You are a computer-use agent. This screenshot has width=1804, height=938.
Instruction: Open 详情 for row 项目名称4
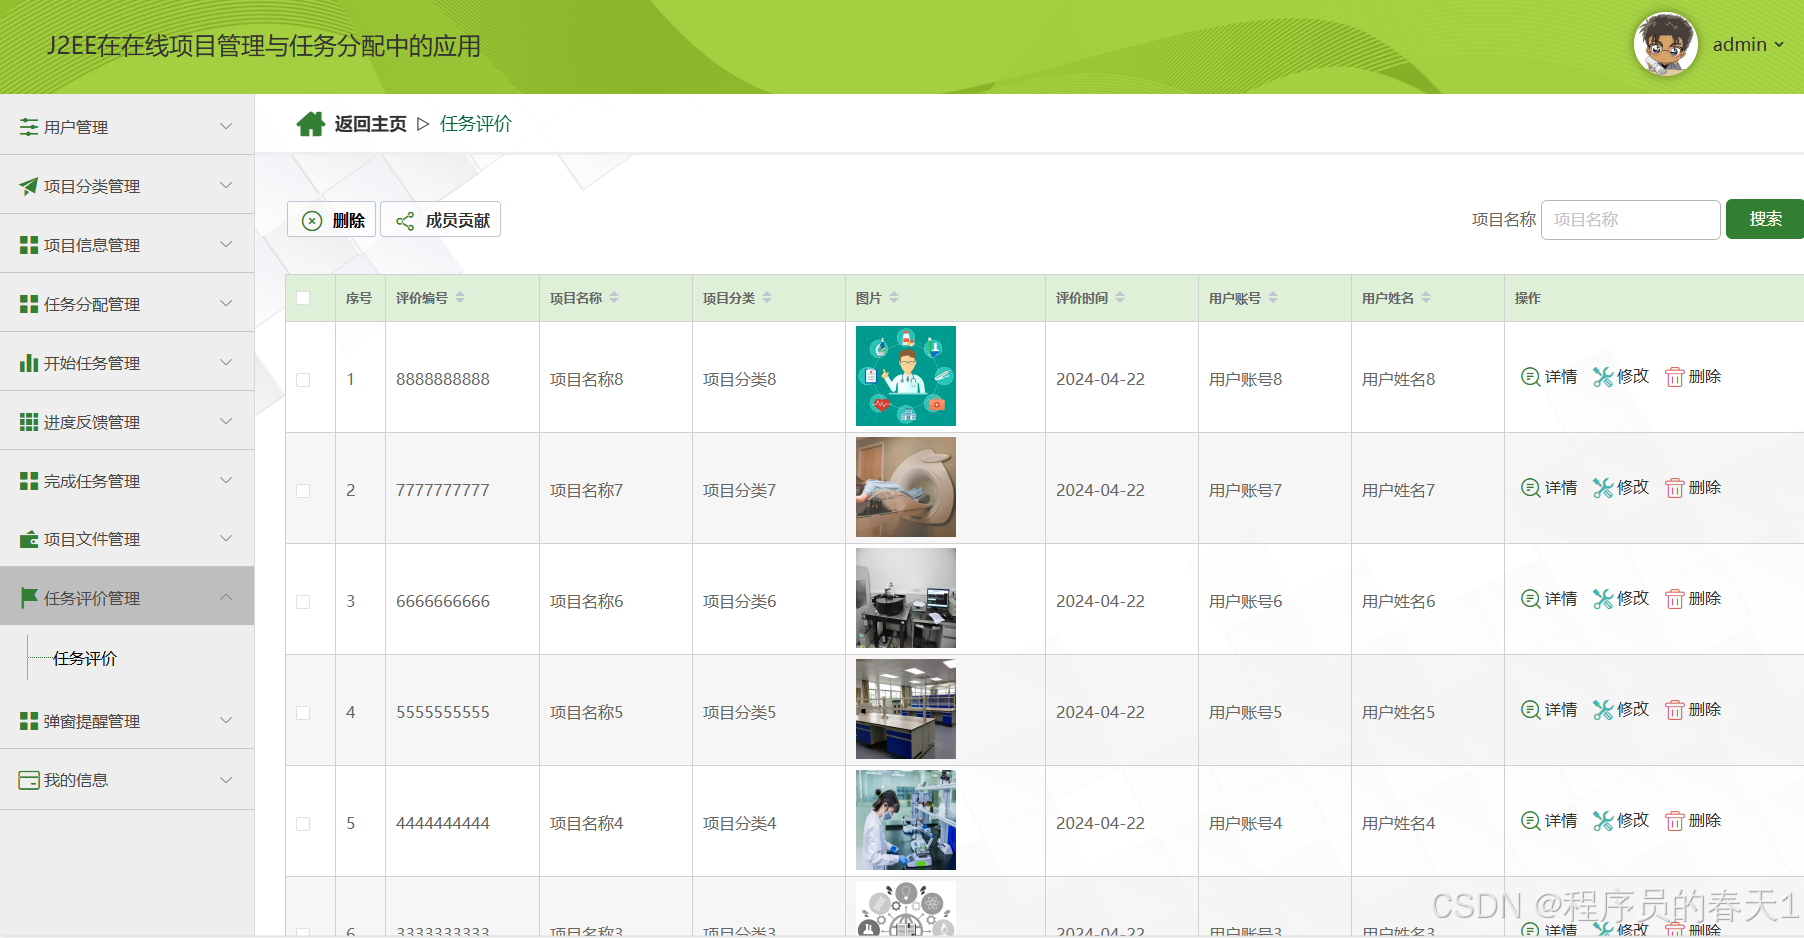click(1549, 821)
